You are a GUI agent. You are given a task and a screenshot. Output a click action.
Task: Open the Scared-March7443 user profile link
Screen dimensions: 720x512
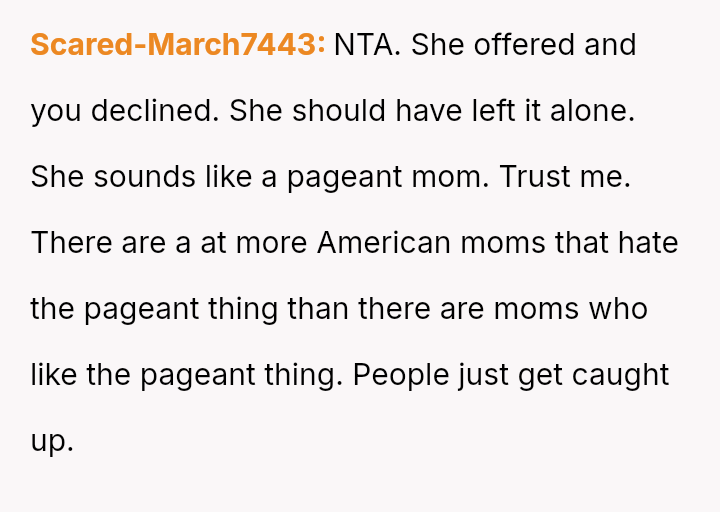178,45
